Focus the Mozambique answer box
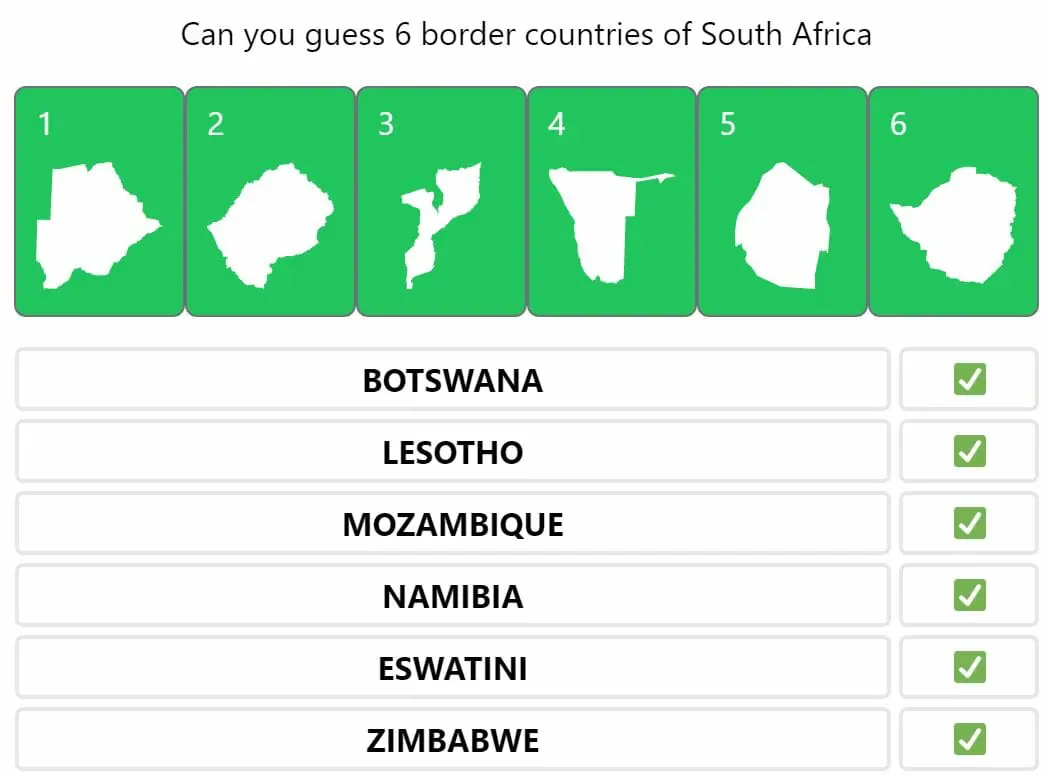The image size is (1048, 776). tap(452, 524)
